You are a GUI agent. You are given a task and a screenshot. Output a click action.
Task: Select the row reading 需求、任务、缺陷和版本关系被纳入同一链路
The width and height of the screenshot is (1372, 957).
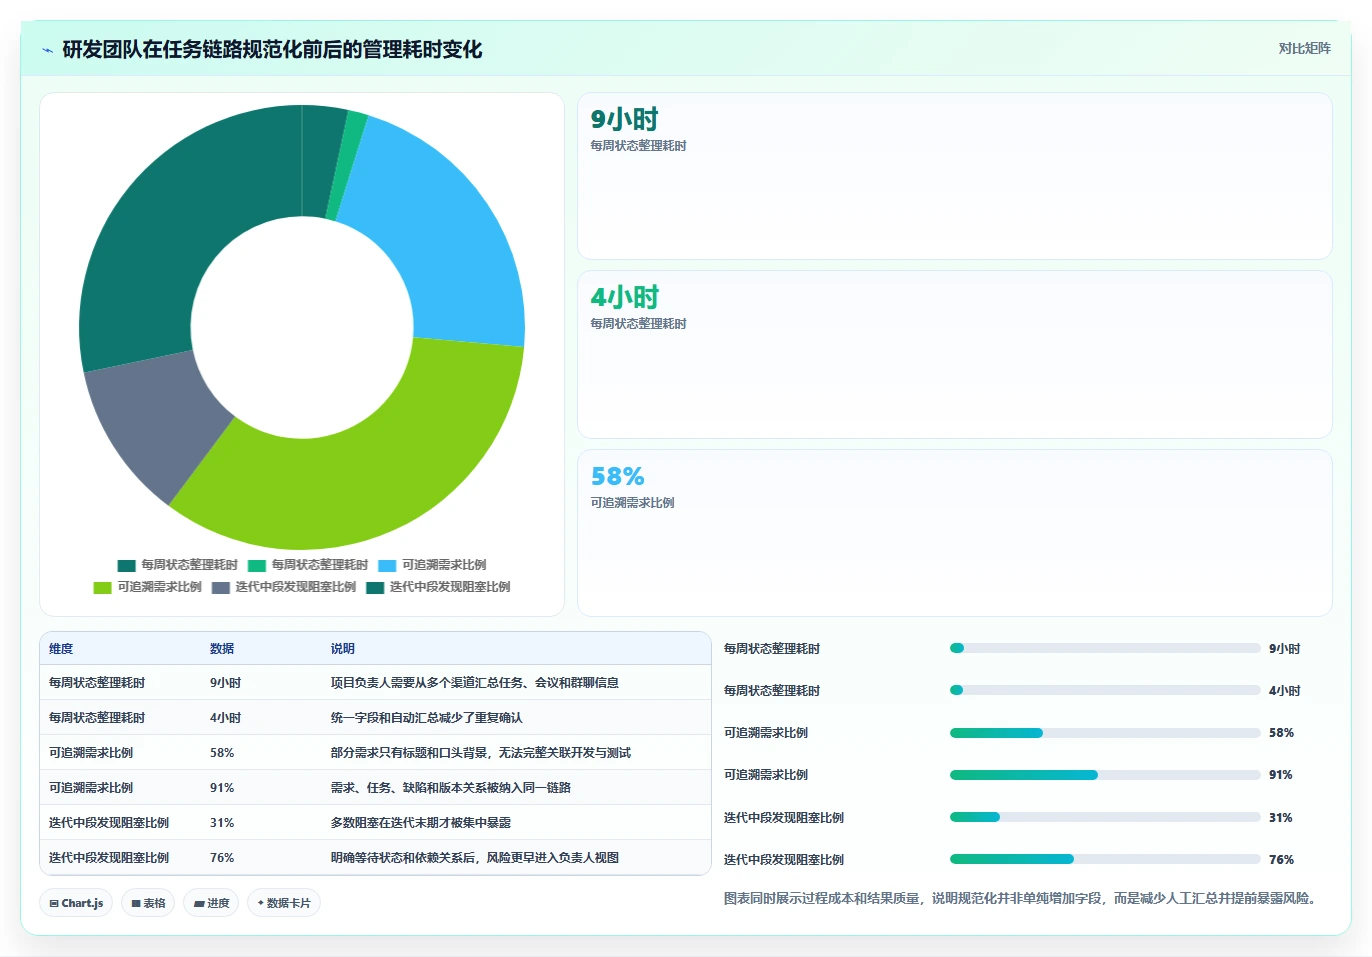375,788
